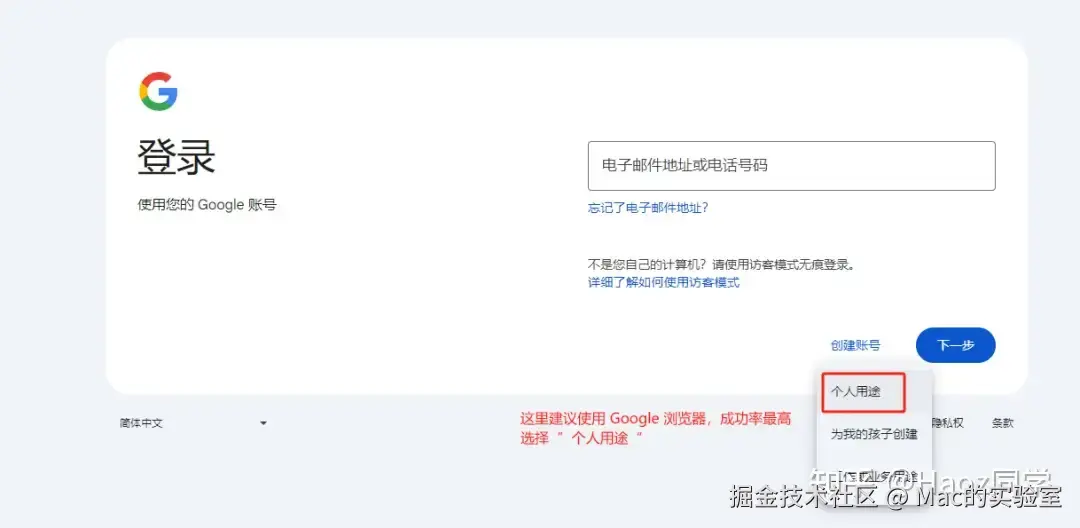The width and height of the screenshot is (1080, 528).
Task: Open the 隐私权 footer link
Action: pos(948,423)
